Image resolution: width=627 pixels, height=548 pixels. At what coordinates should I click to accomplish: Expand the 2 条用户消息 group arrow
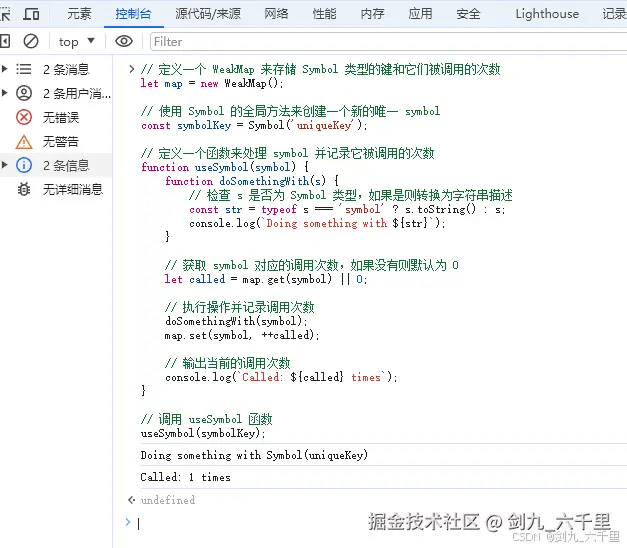4,93
